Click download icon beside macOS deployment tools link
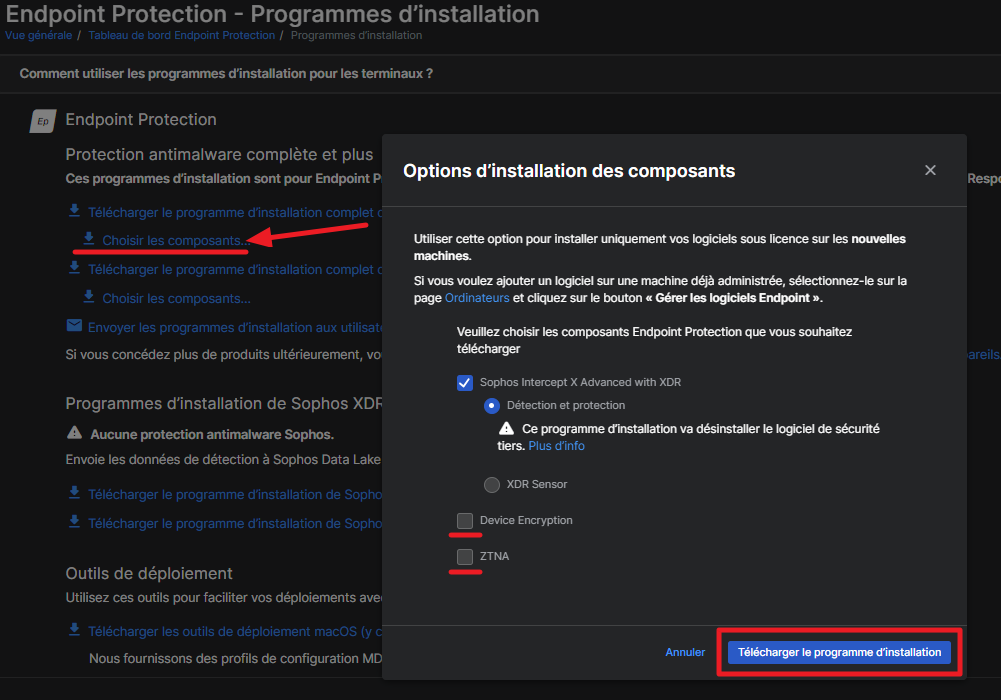The height and width of the screenshot is (700, 1001). point(74,630)
